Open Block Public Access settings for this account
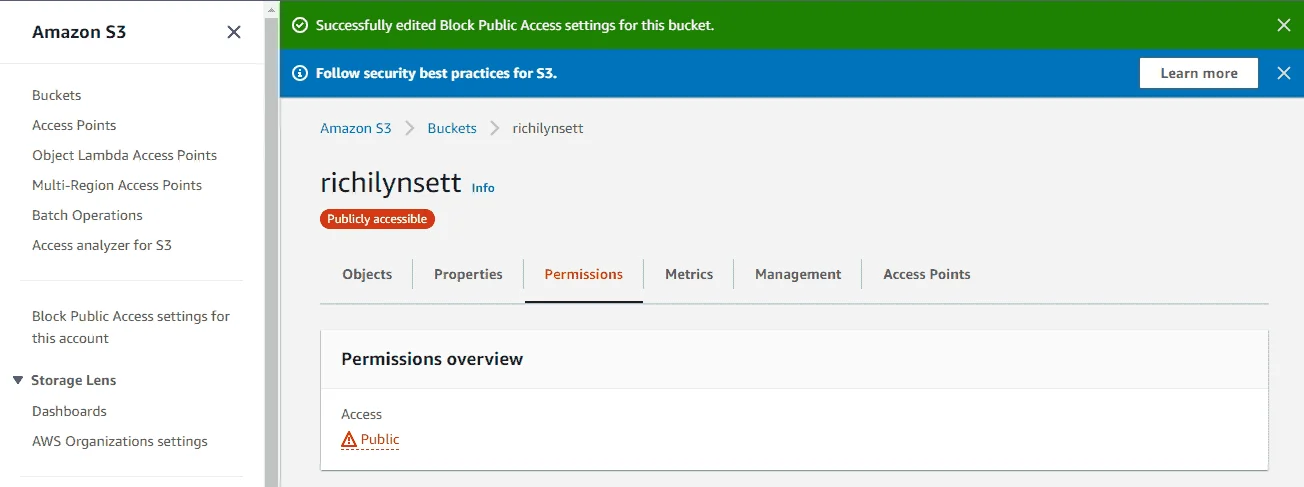 (131, 327)
